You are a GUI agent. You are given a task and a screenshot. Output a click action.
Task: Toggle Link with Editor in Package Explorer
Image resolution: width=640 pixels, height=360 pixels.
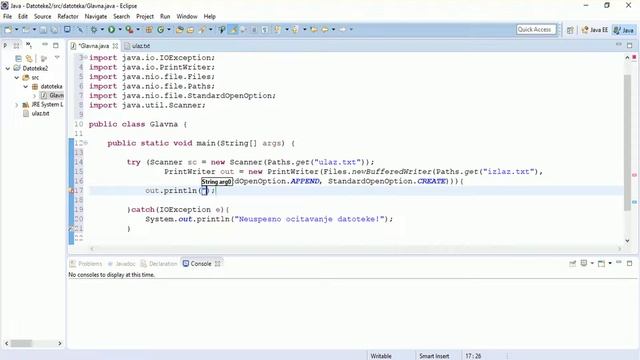[x=29, y=58]
